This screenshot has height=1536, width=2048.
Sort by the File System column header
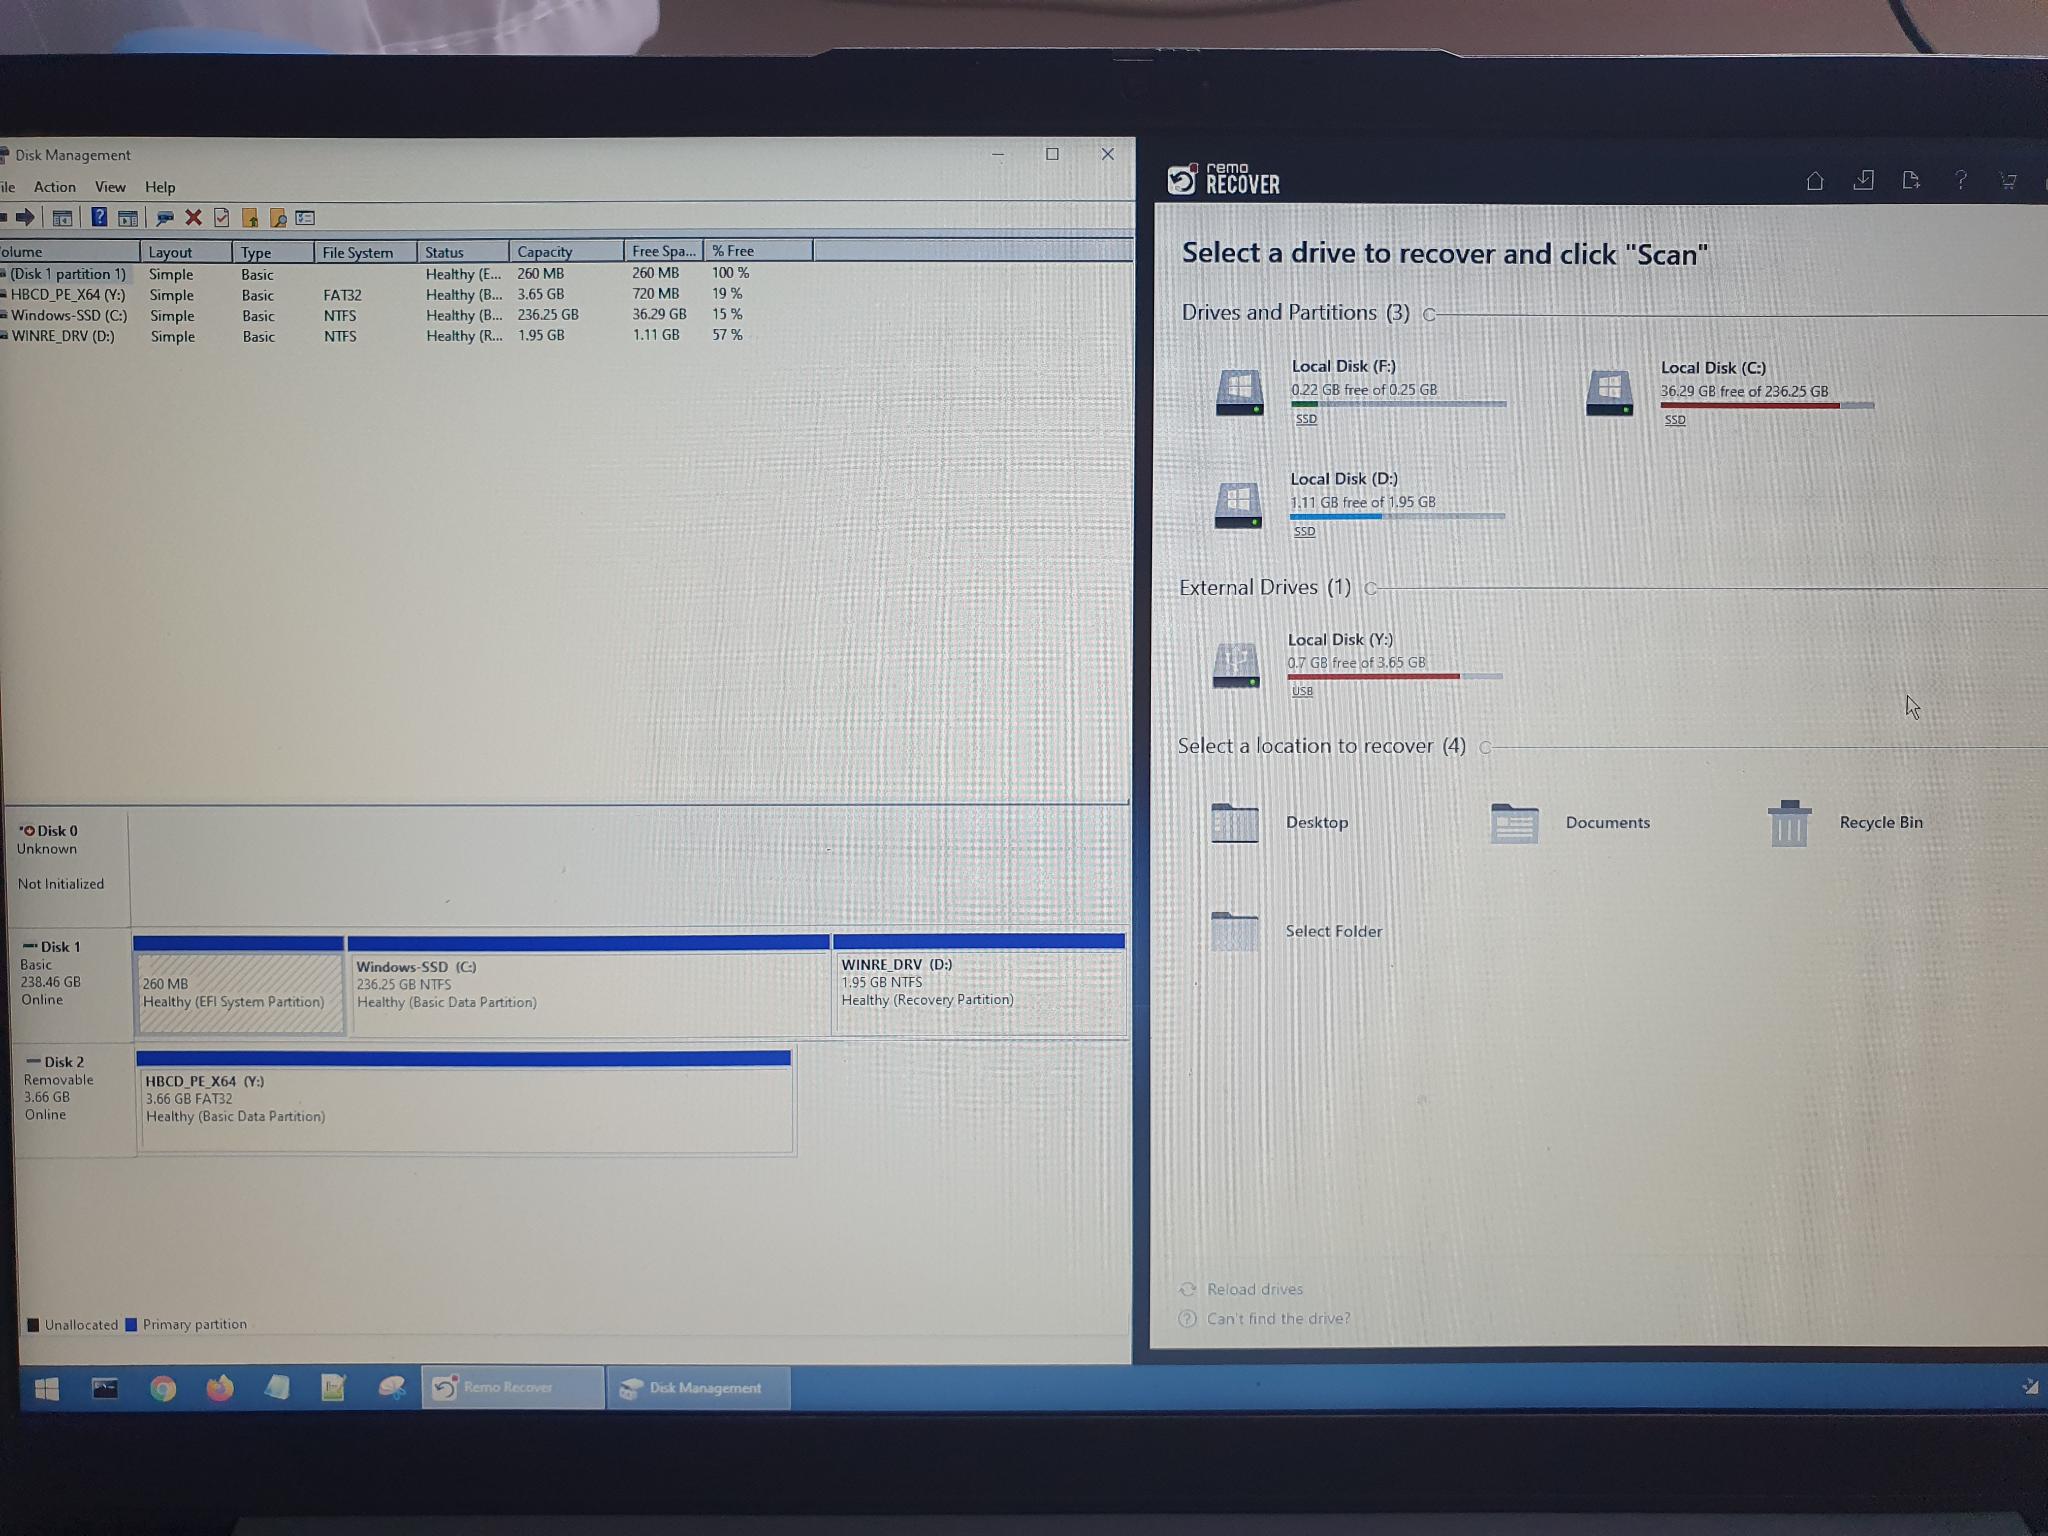[365, 252]
